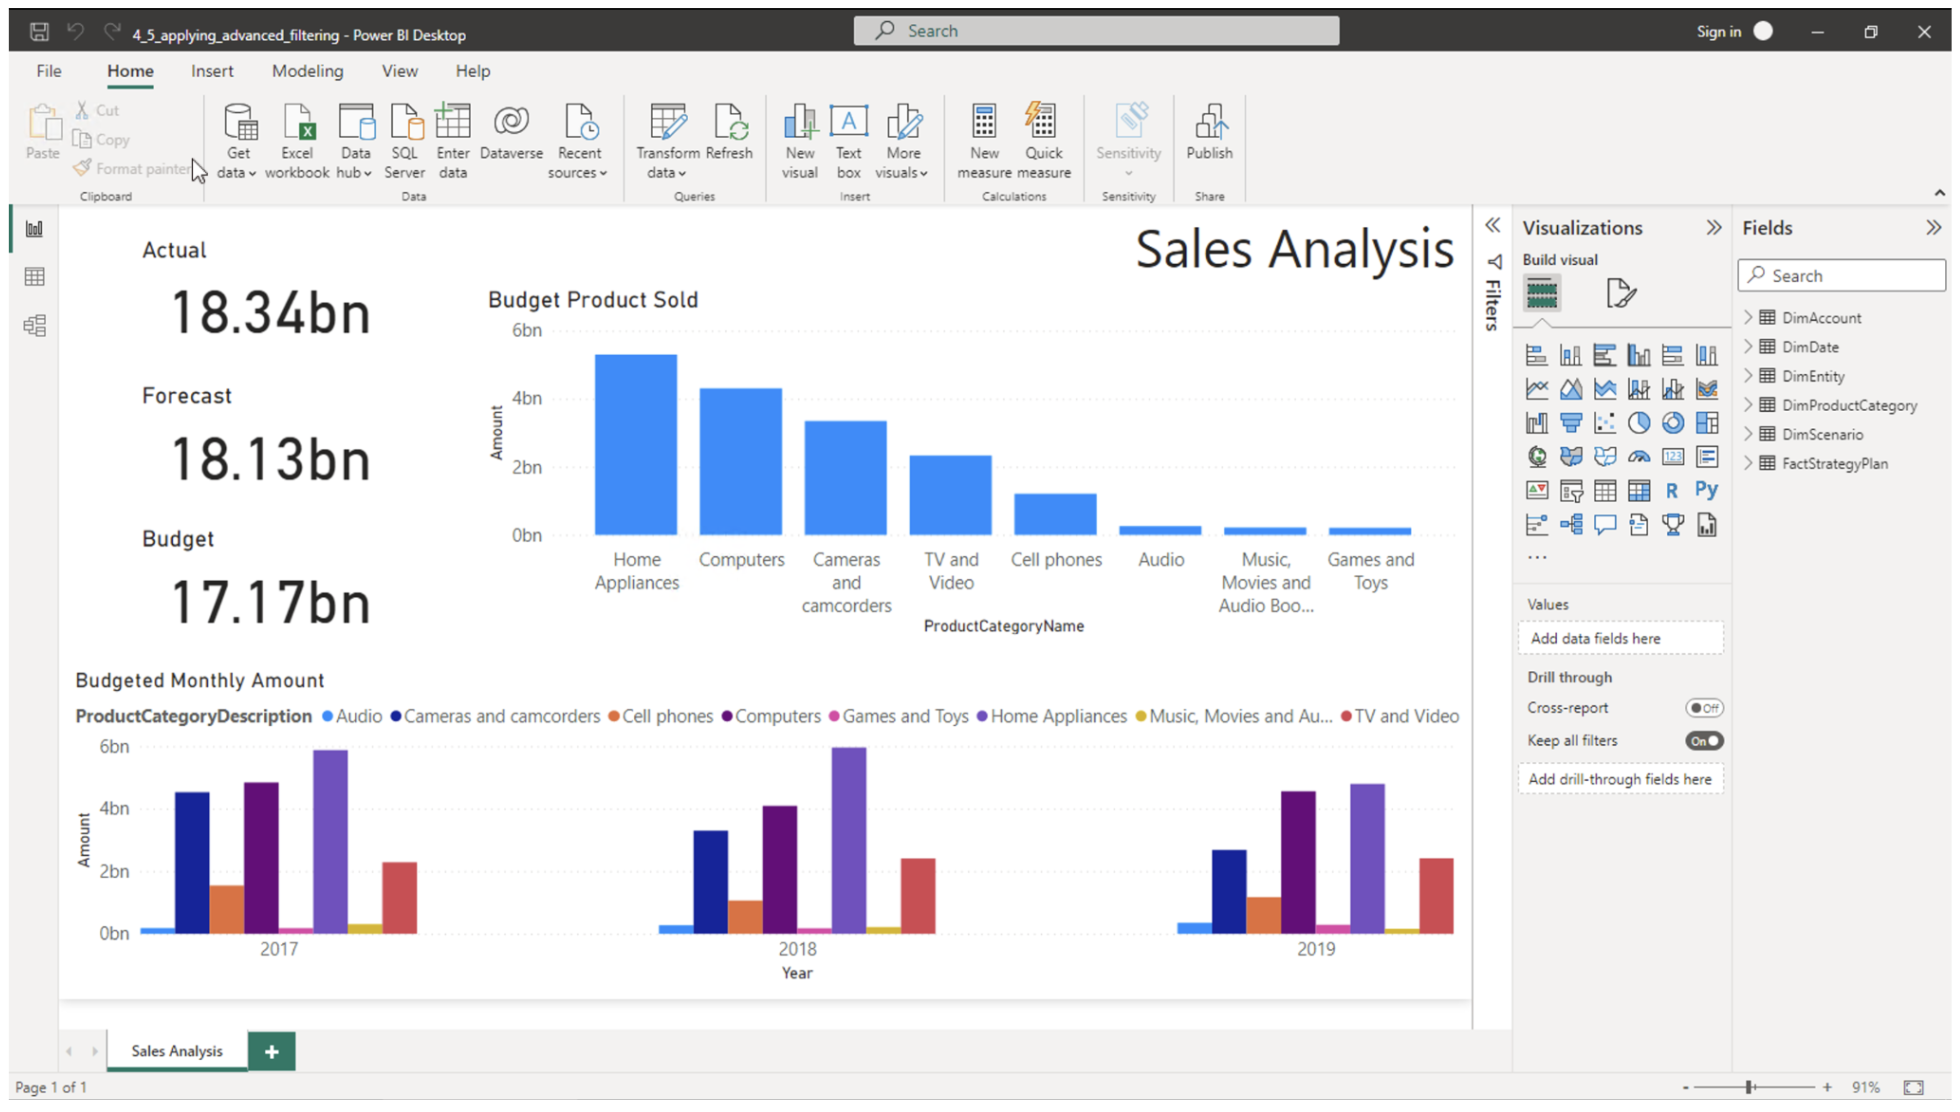Add a new report page
This screenshot has height=1112, width=1960.
coord(271,1051)
